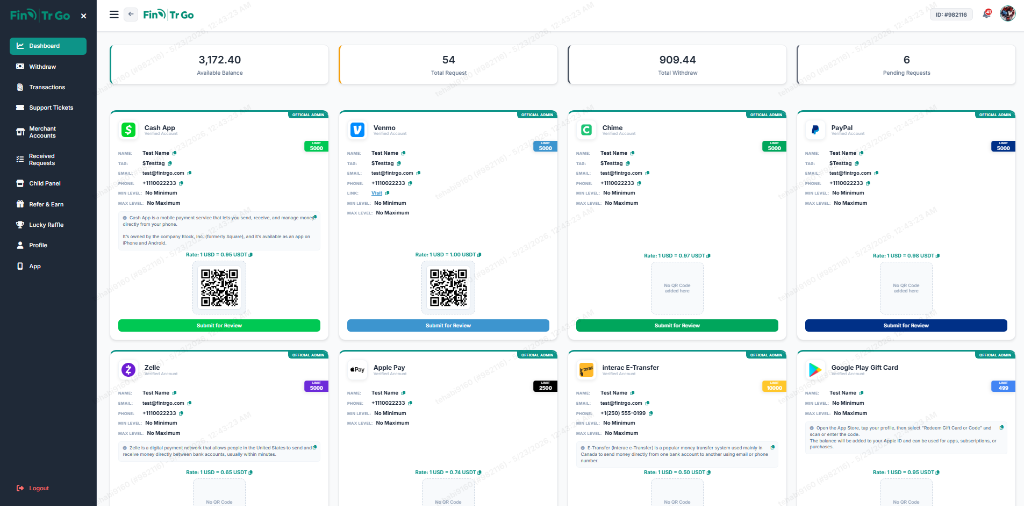Click the Apple Pay logo icon
This screenshot has height=506, width=1024.
click(357, 370)
